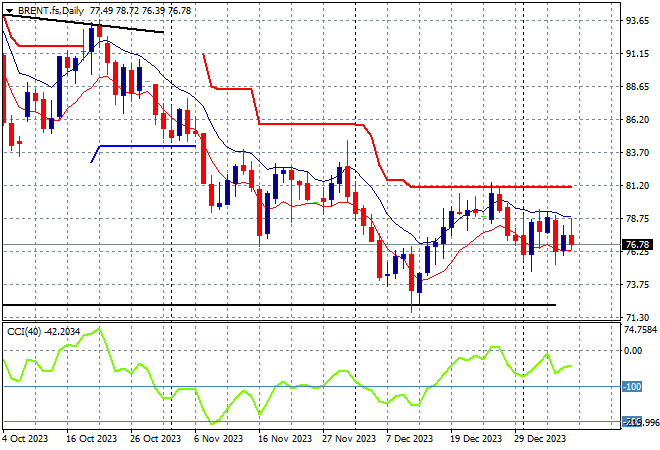Select the date label 16 Nov 2023
This screenshot has width=660, height=450.
tap(285, 439)
